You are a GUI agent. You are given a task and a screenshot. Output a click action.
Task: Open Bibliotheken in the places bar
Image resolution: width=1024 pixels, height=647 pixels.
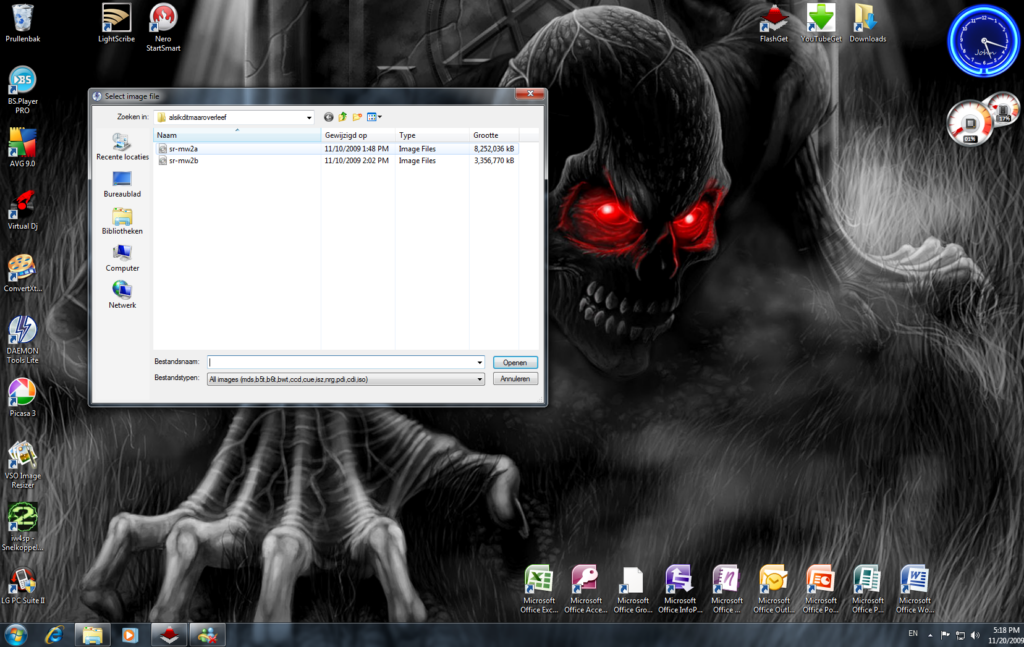click(122, 221)
